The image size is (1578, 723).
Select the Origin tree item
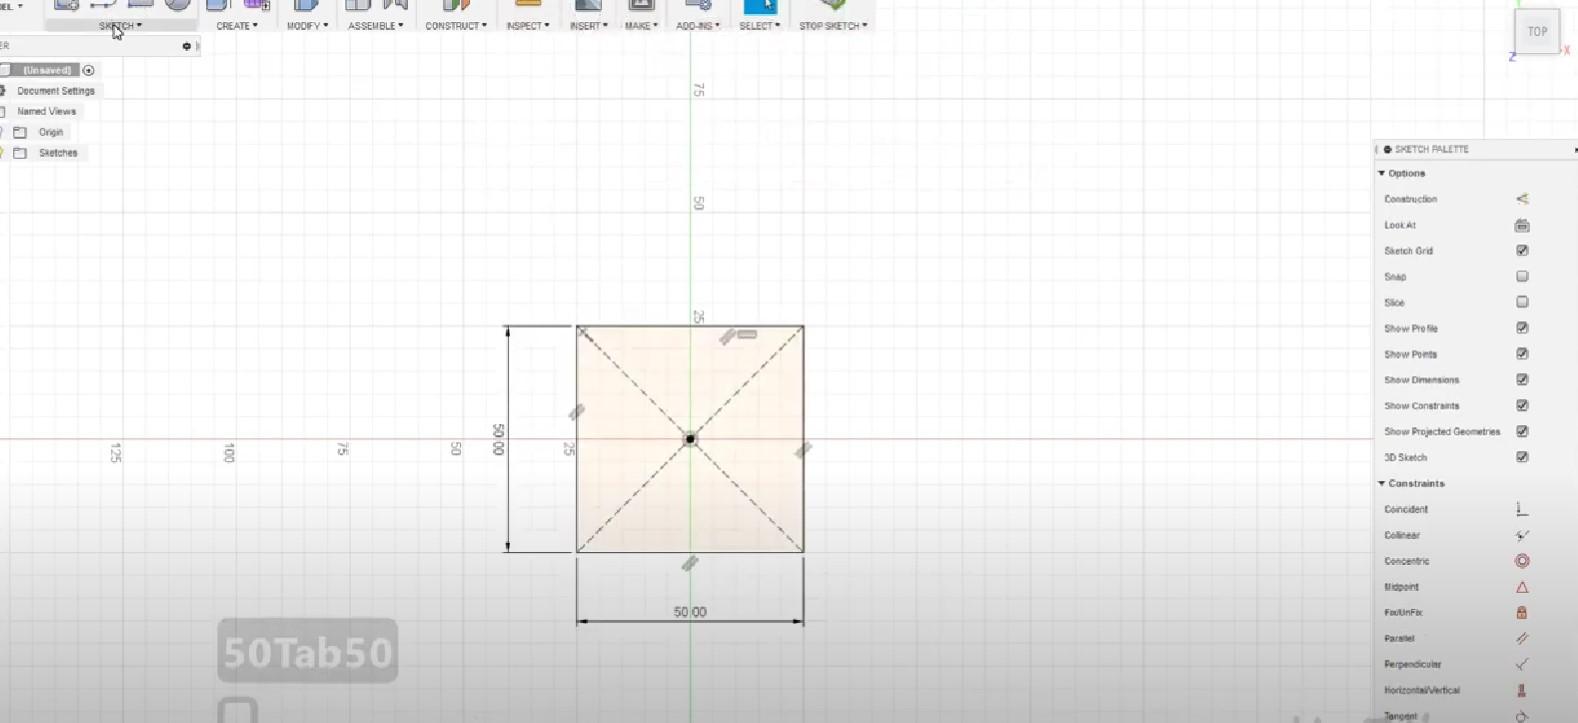51,132
